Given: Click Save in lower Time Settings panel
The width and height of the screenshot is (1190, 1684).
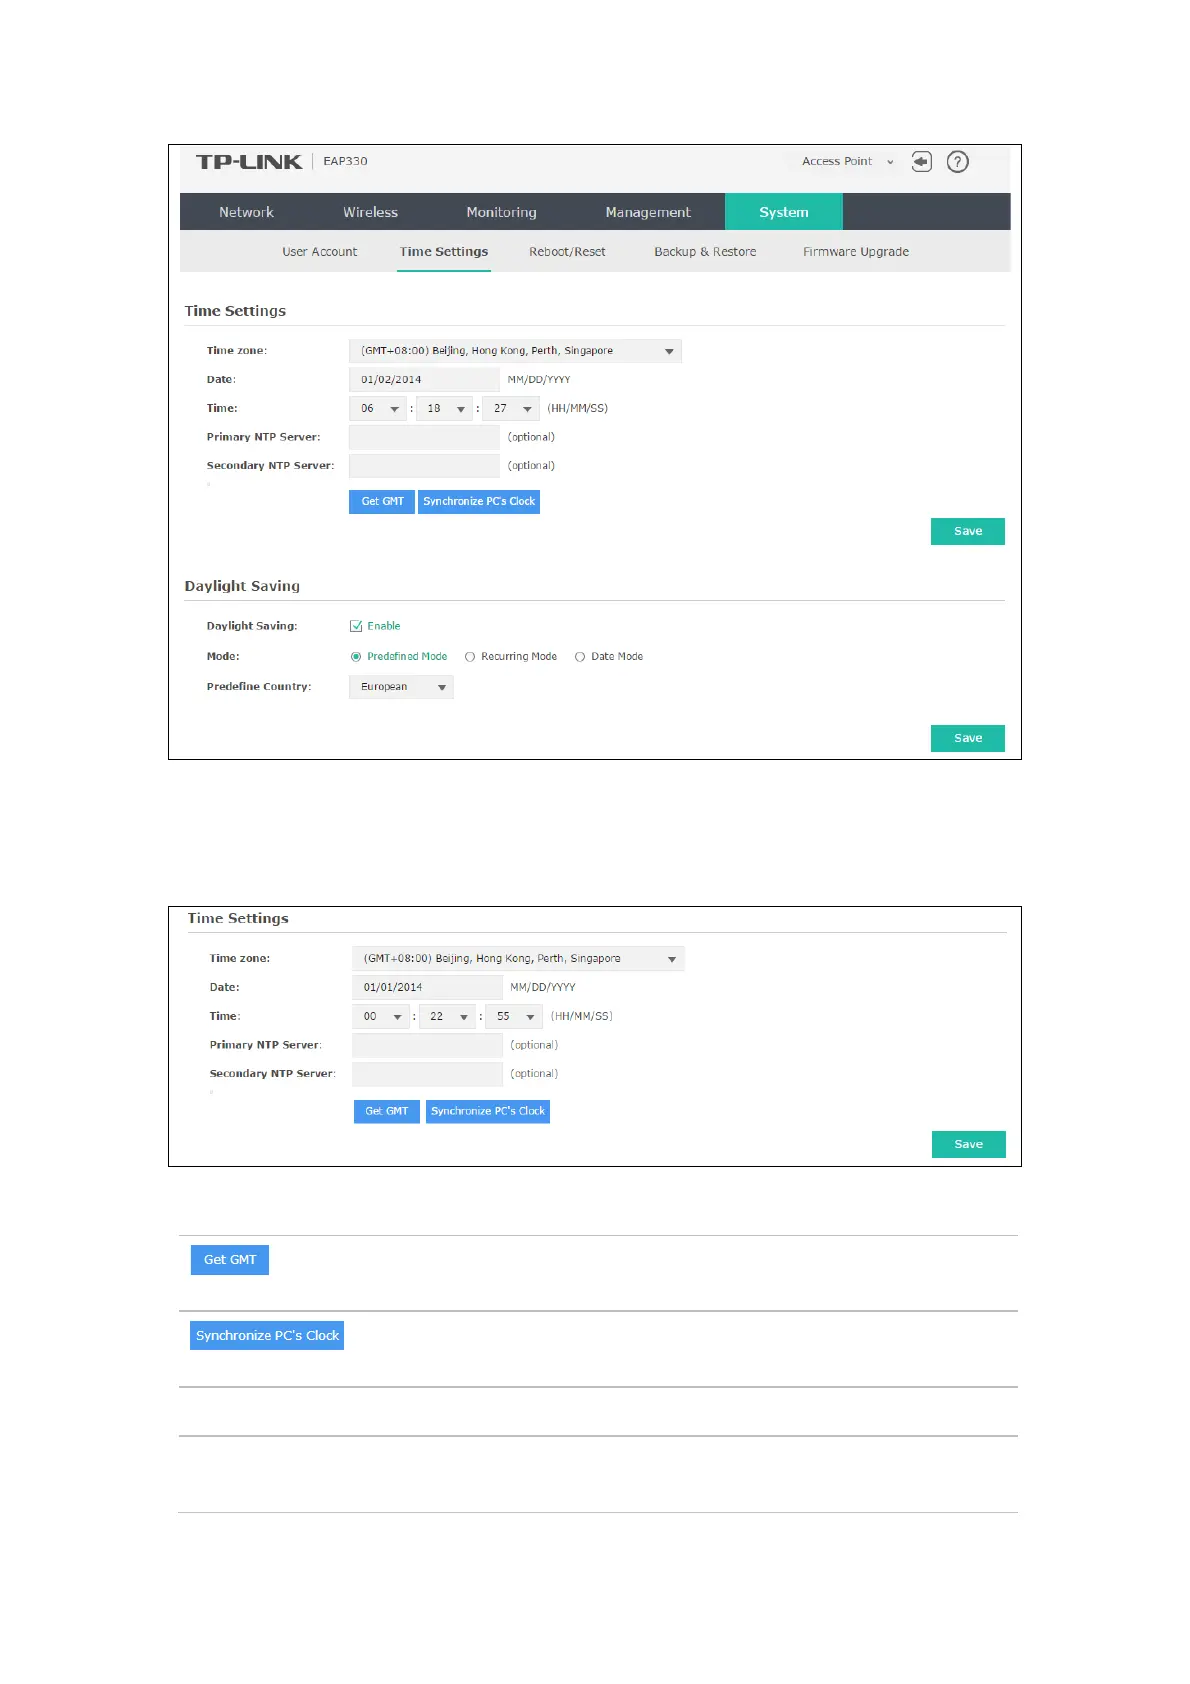Looking at the screenshot, I should pos(969,1145).
